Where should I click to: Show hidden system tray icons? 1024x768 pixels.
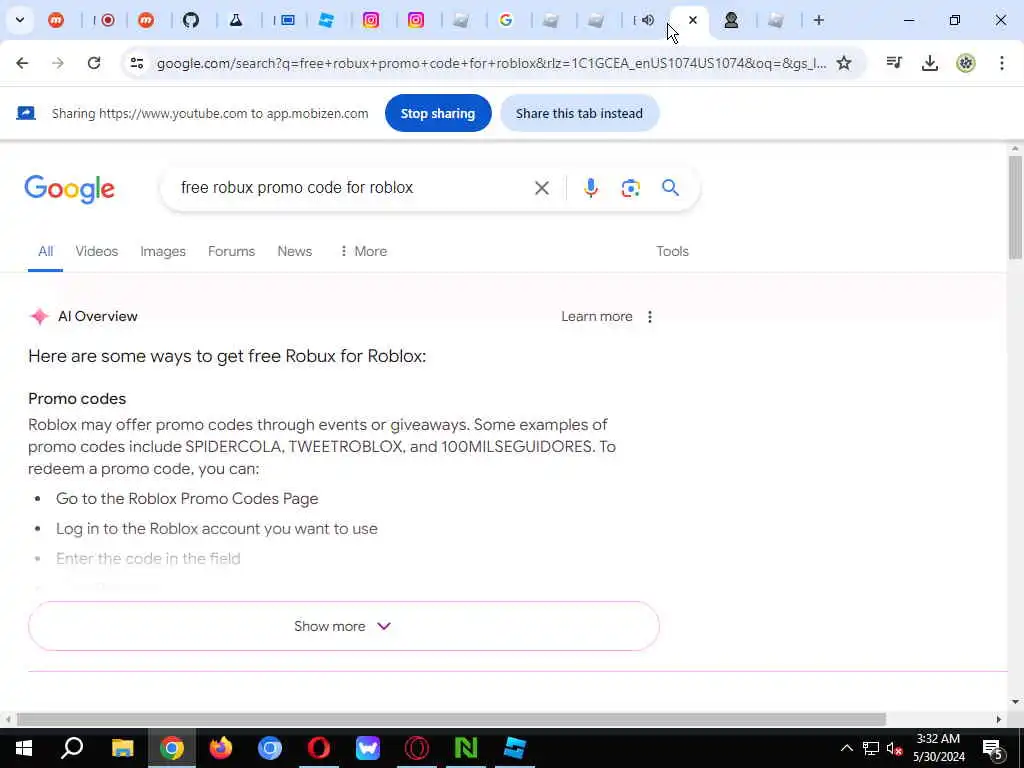click(846, 748)
